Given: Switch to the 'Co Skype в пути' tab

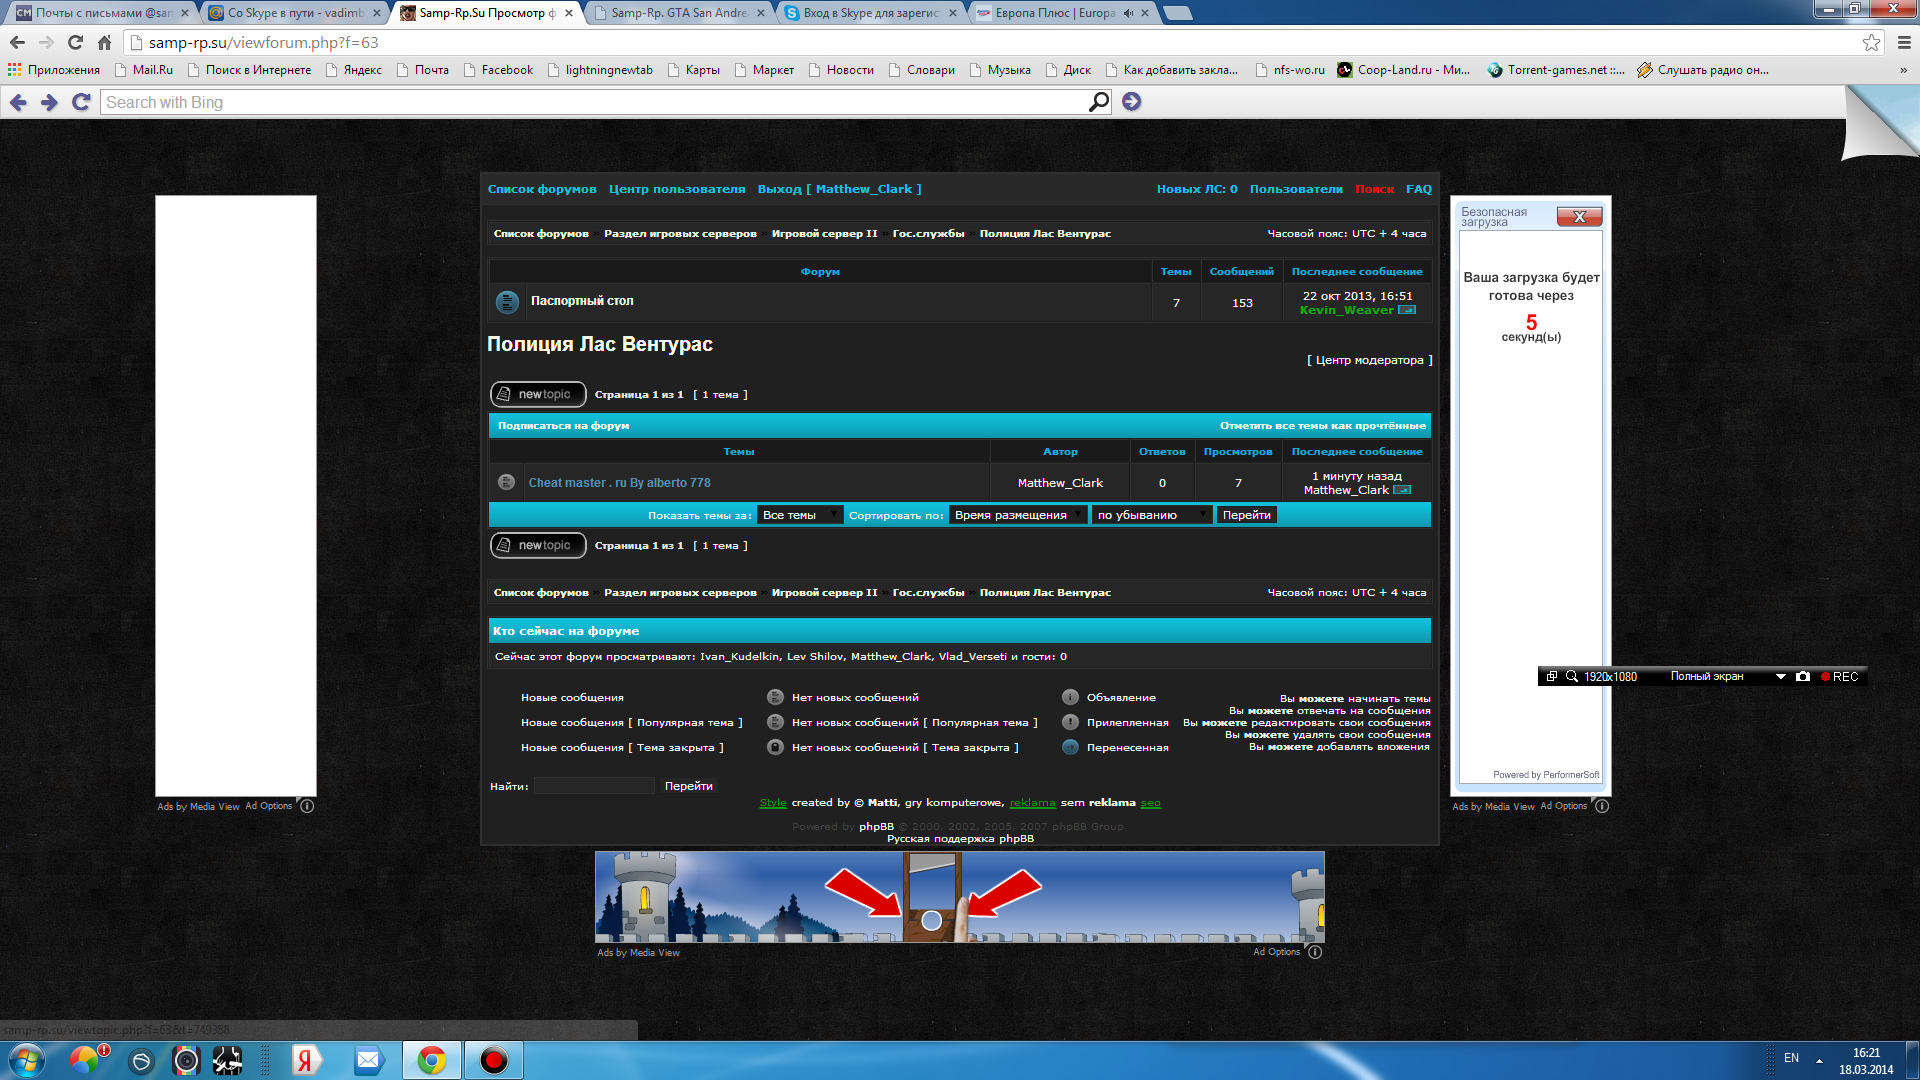Looking at the screenshot, I should click(295, 13).
